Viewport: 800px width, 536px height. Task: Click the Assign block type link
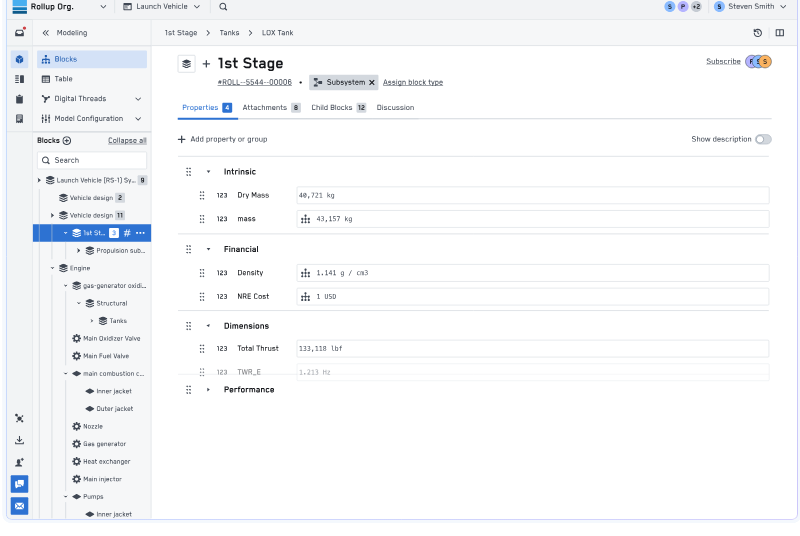click(x=413, y=82)
